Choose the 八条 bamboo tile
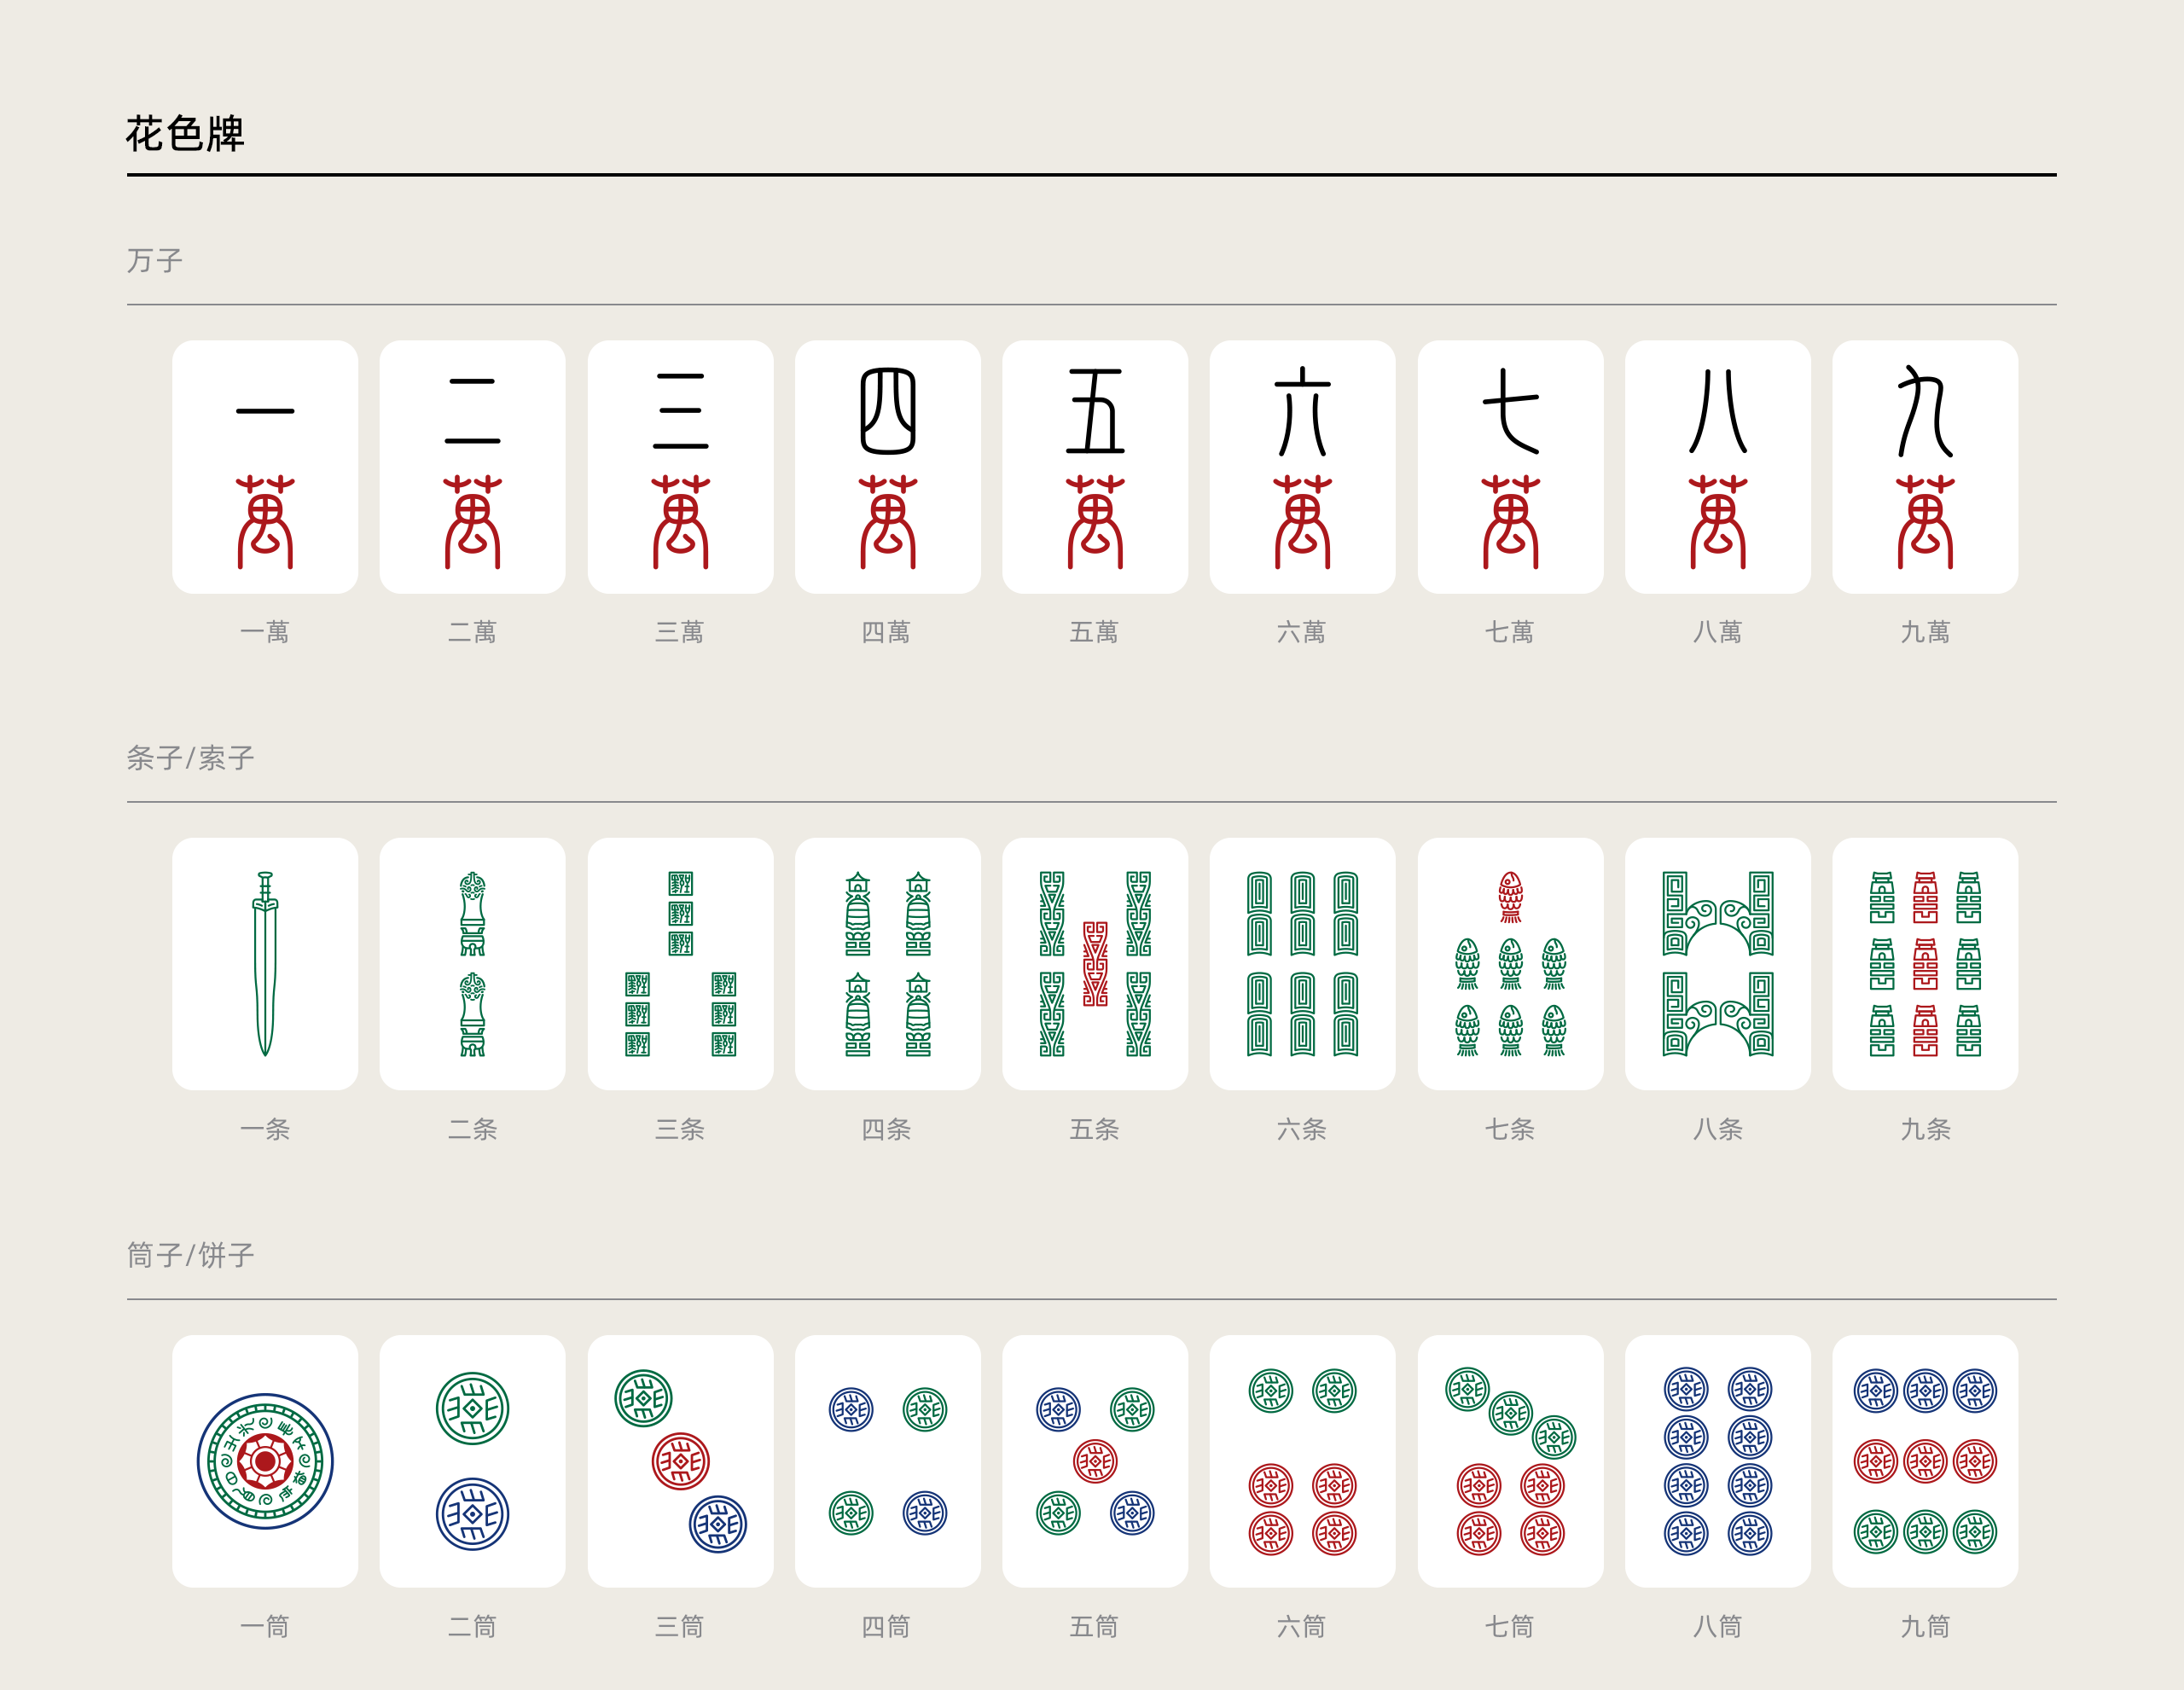The height and width of the screenshot is (1690, 2184). point(1717,963)
